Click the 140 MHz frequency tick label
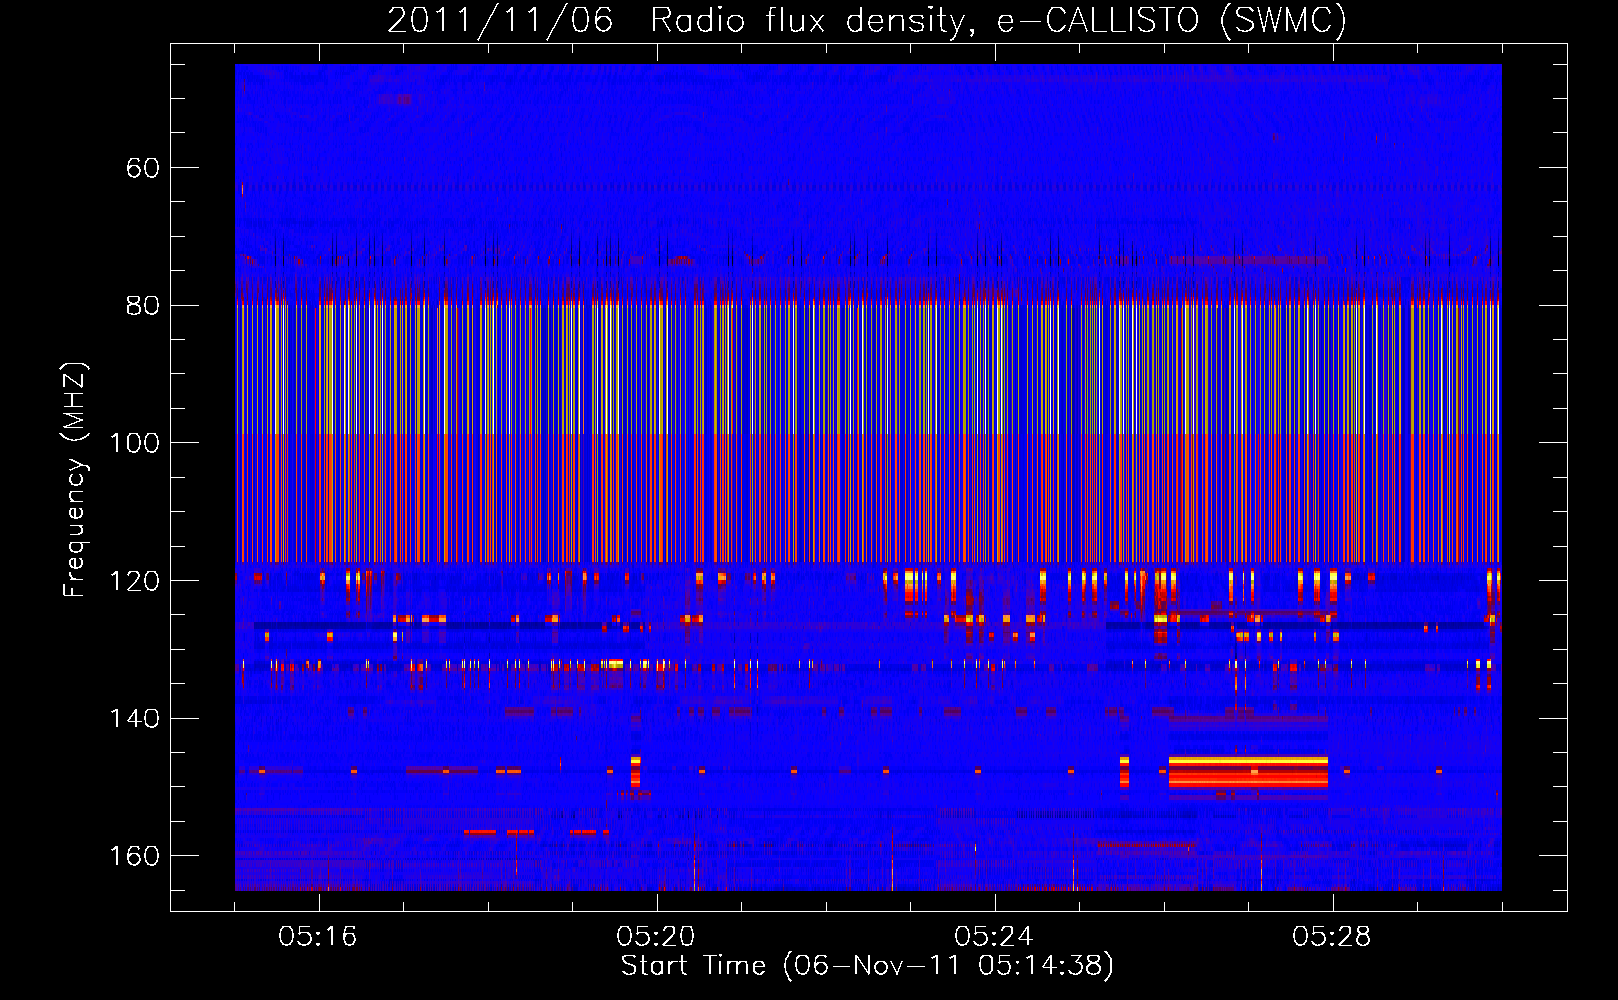Screen dimensions: 1618x1000 coord(134,718)
